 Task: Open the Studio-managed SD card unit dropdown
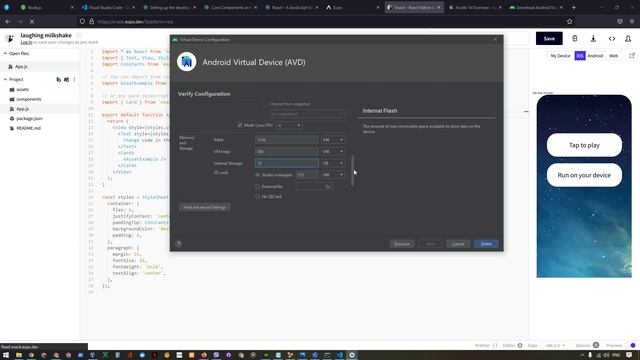click(x=332, y=175)
